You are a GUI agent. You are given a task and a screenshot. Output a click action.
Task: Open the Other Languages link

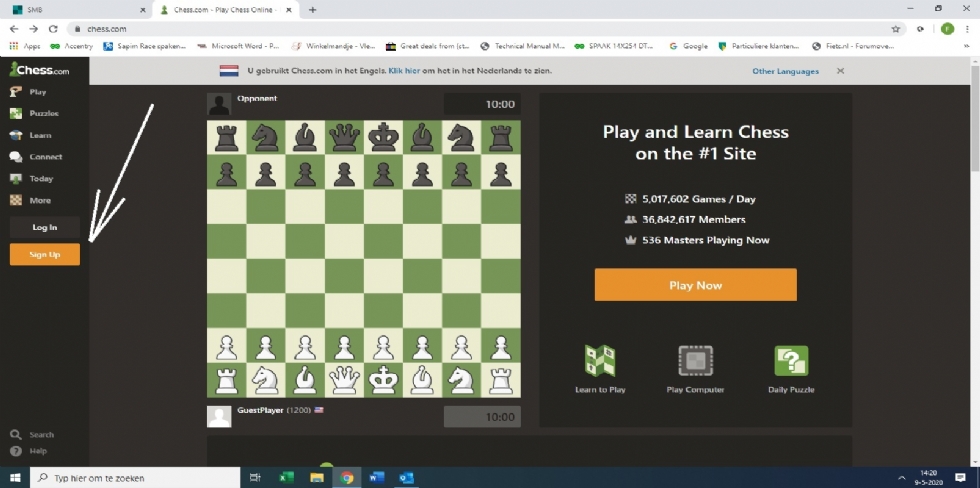pyautogui.click(x=786, y=71)
